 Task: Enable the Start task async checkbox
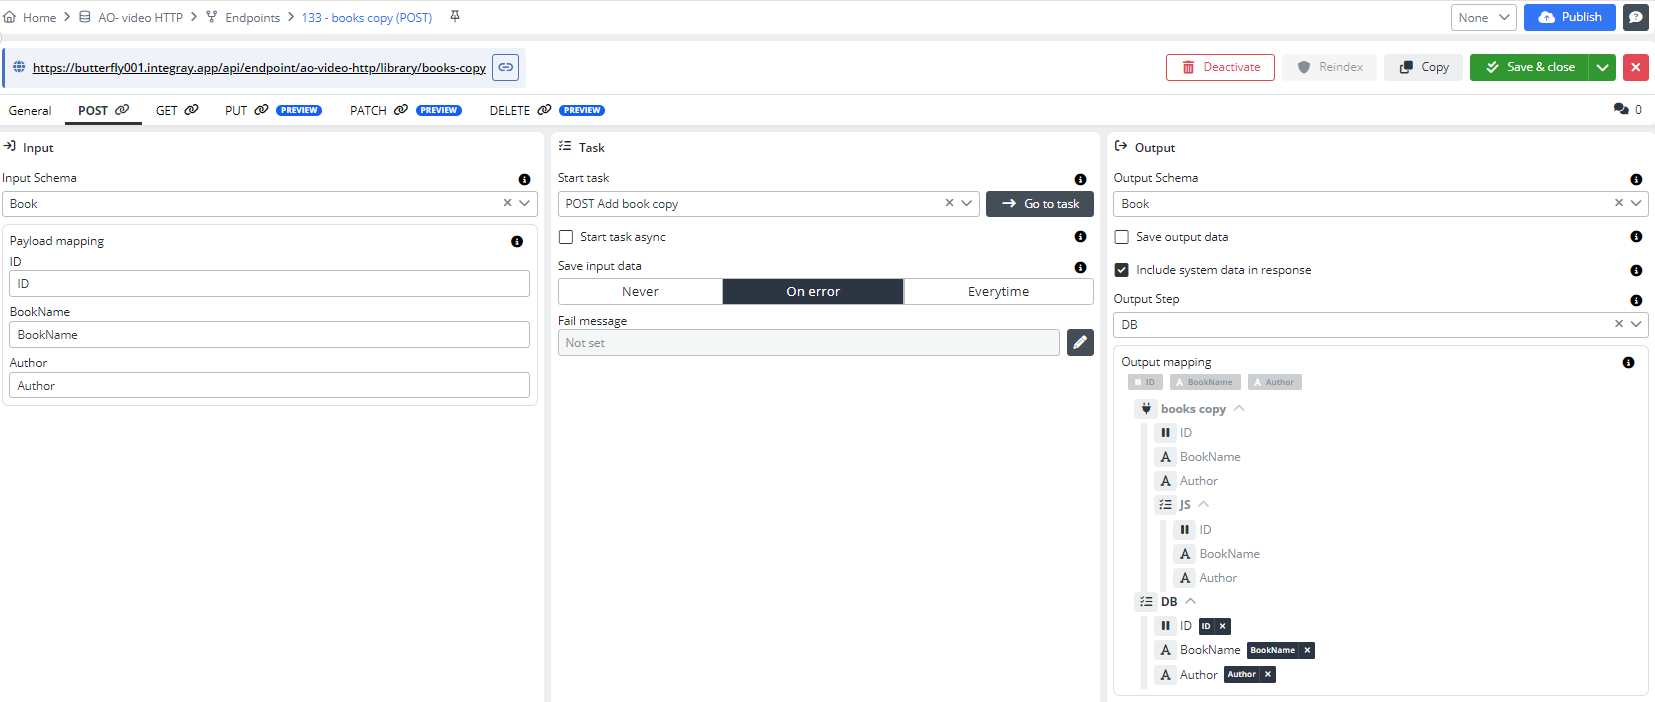tap(566, 237)
